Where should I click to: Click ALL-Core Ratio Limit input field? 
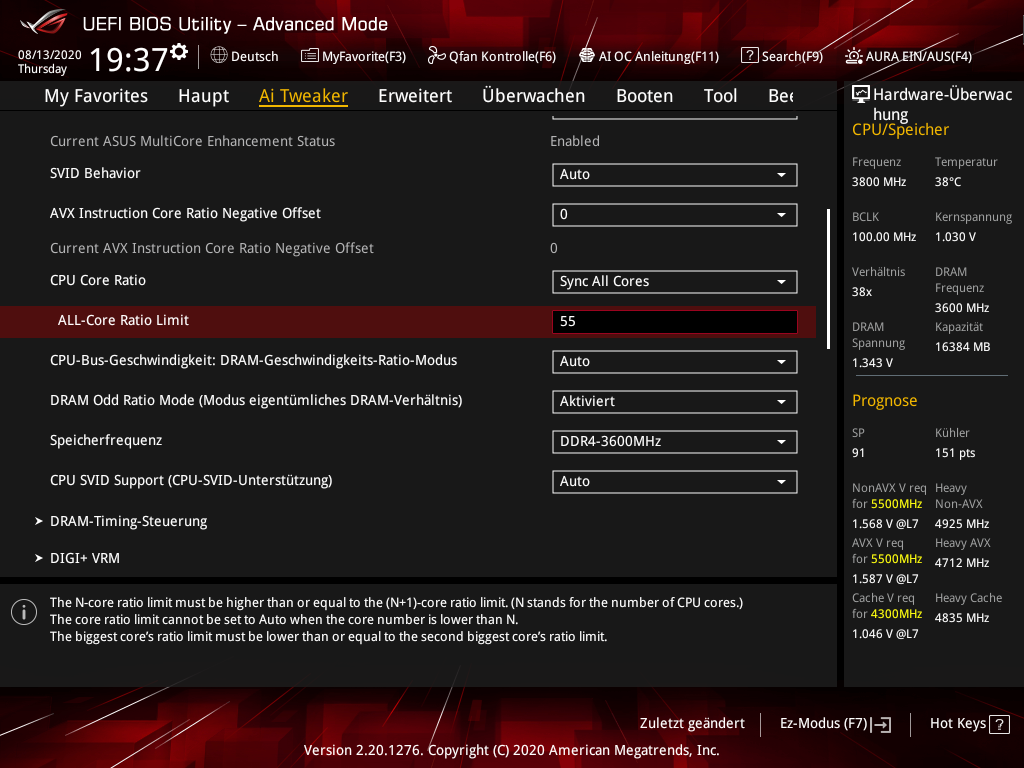tap(675, 321)
